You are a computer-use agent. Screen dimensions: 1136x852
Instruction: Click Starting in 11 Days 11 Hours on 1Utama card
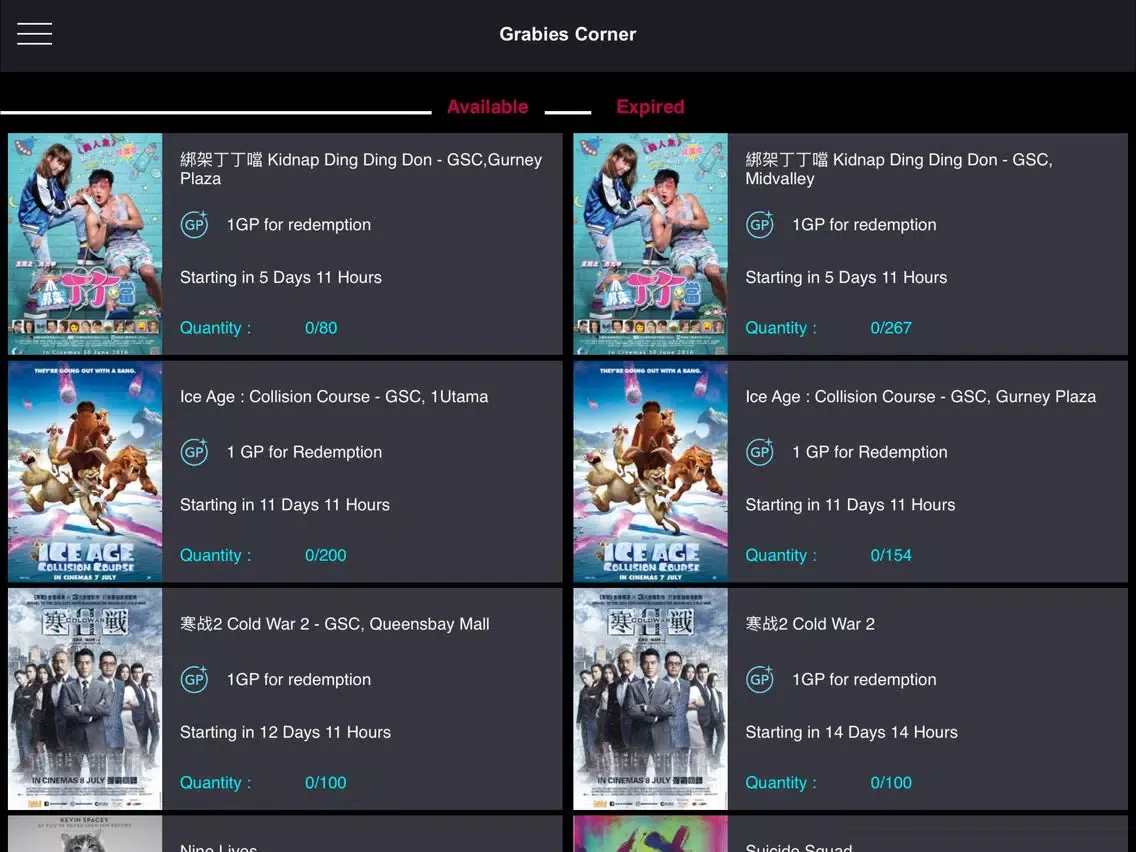tap(285, 505)
